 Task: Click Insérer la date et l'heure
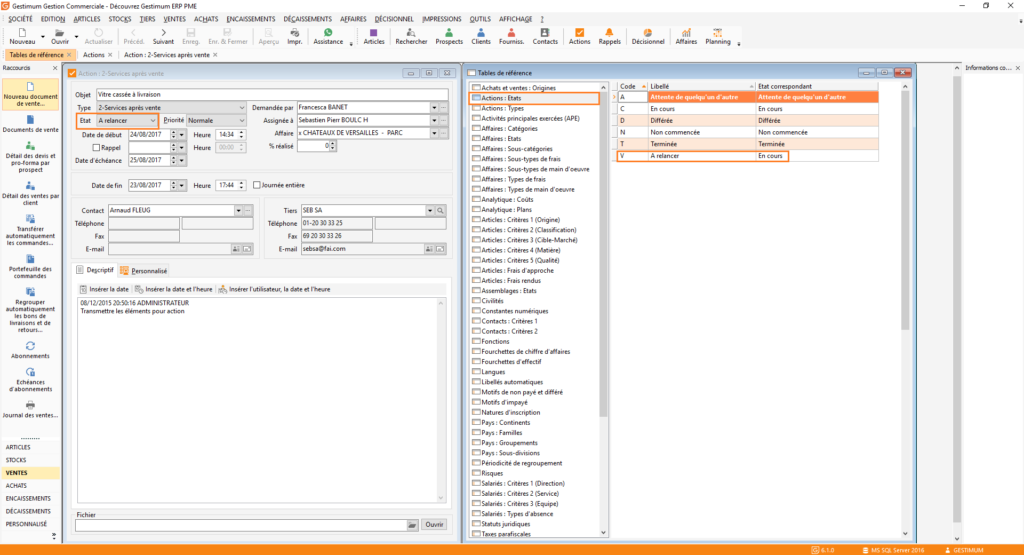tap(174, 289)
